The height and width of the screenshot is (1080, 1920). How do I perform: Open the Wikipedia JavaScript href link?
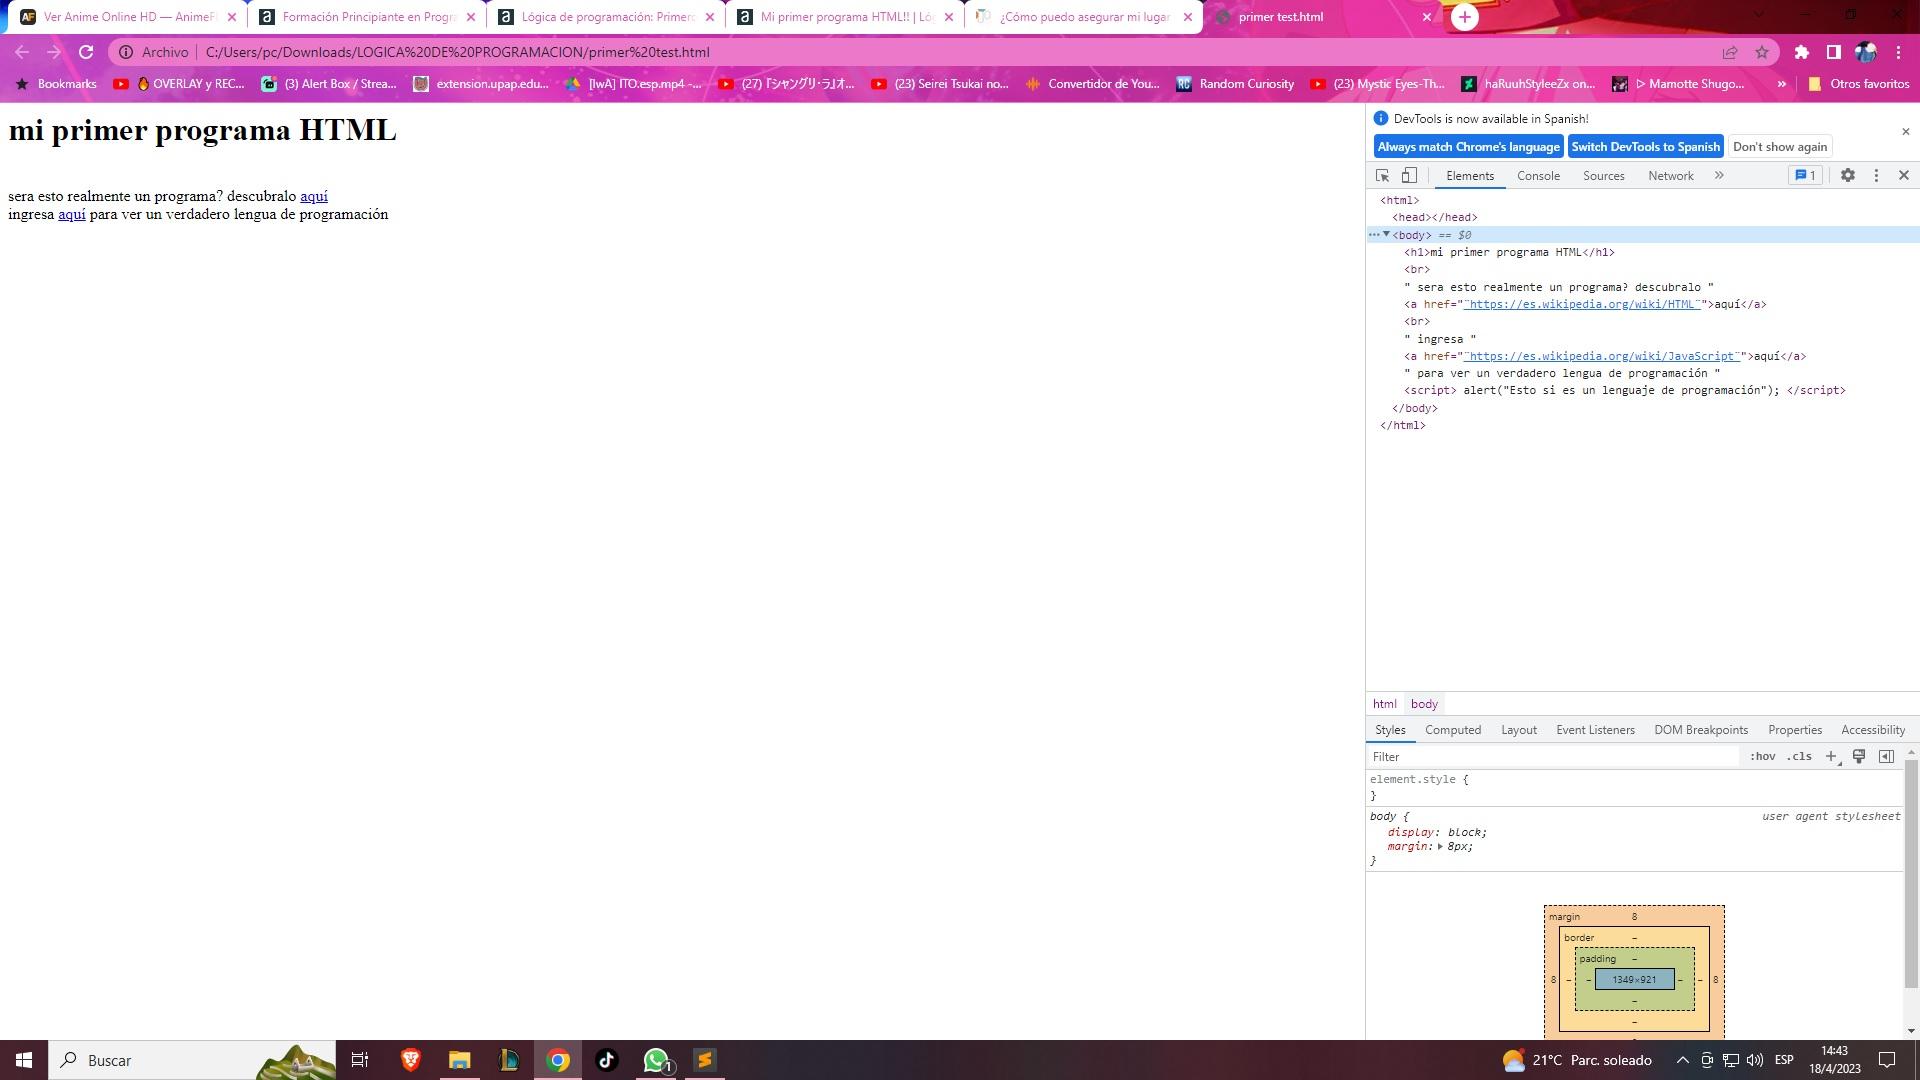[1601, 356]
